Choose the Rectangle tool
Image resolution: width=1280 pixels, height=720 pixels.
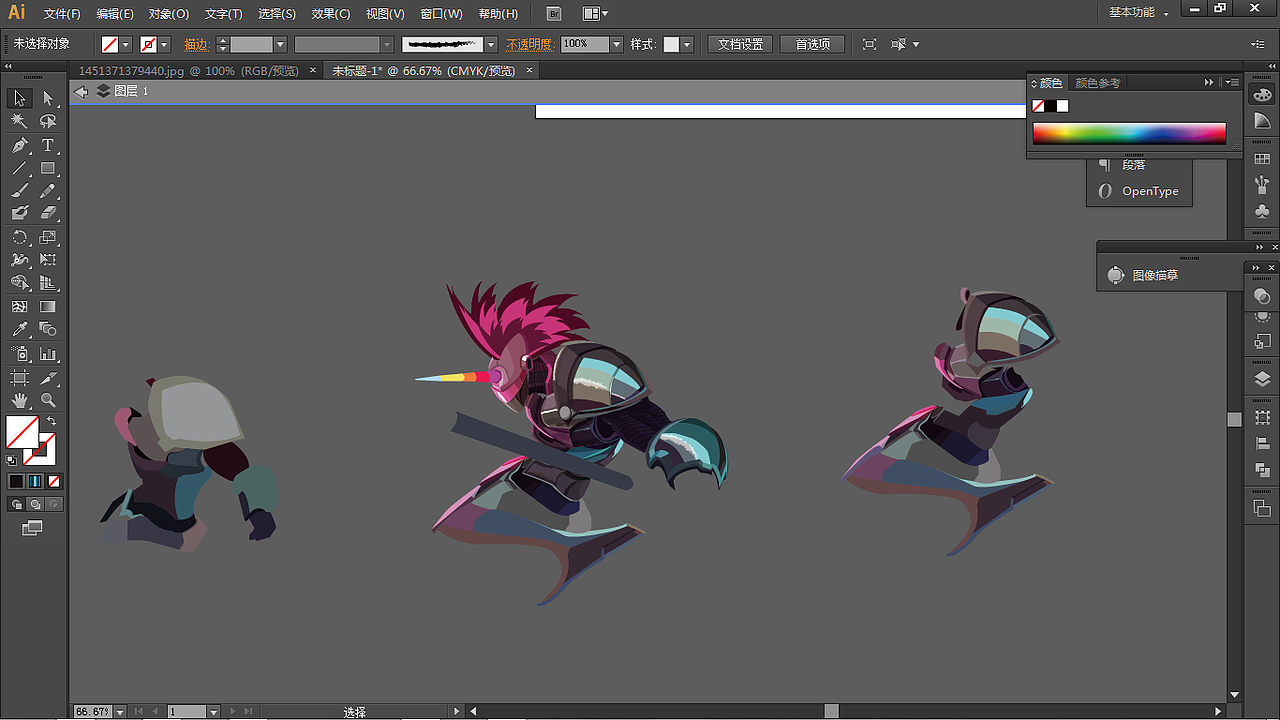[x=48, y=168]
